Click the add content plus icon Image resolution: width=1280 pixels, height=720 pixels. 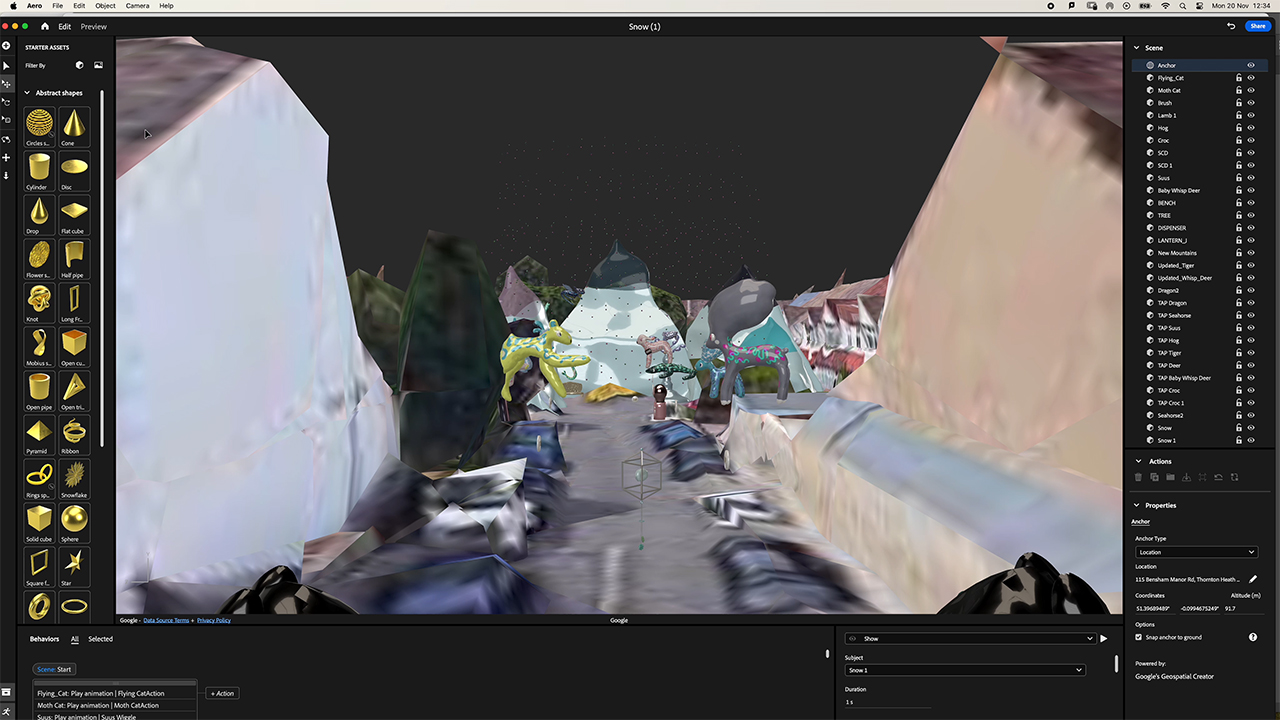point(6,46)
